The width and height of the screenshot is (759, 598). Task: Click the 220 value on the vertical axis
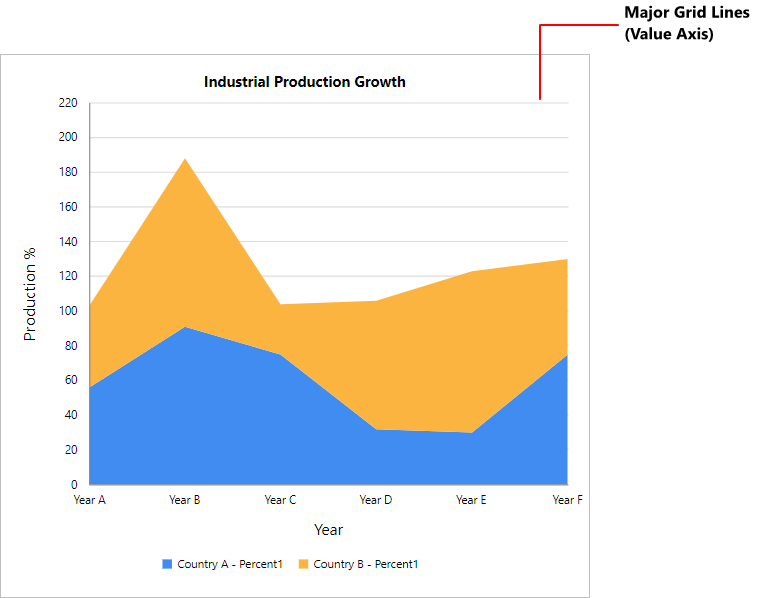point(68,103)
